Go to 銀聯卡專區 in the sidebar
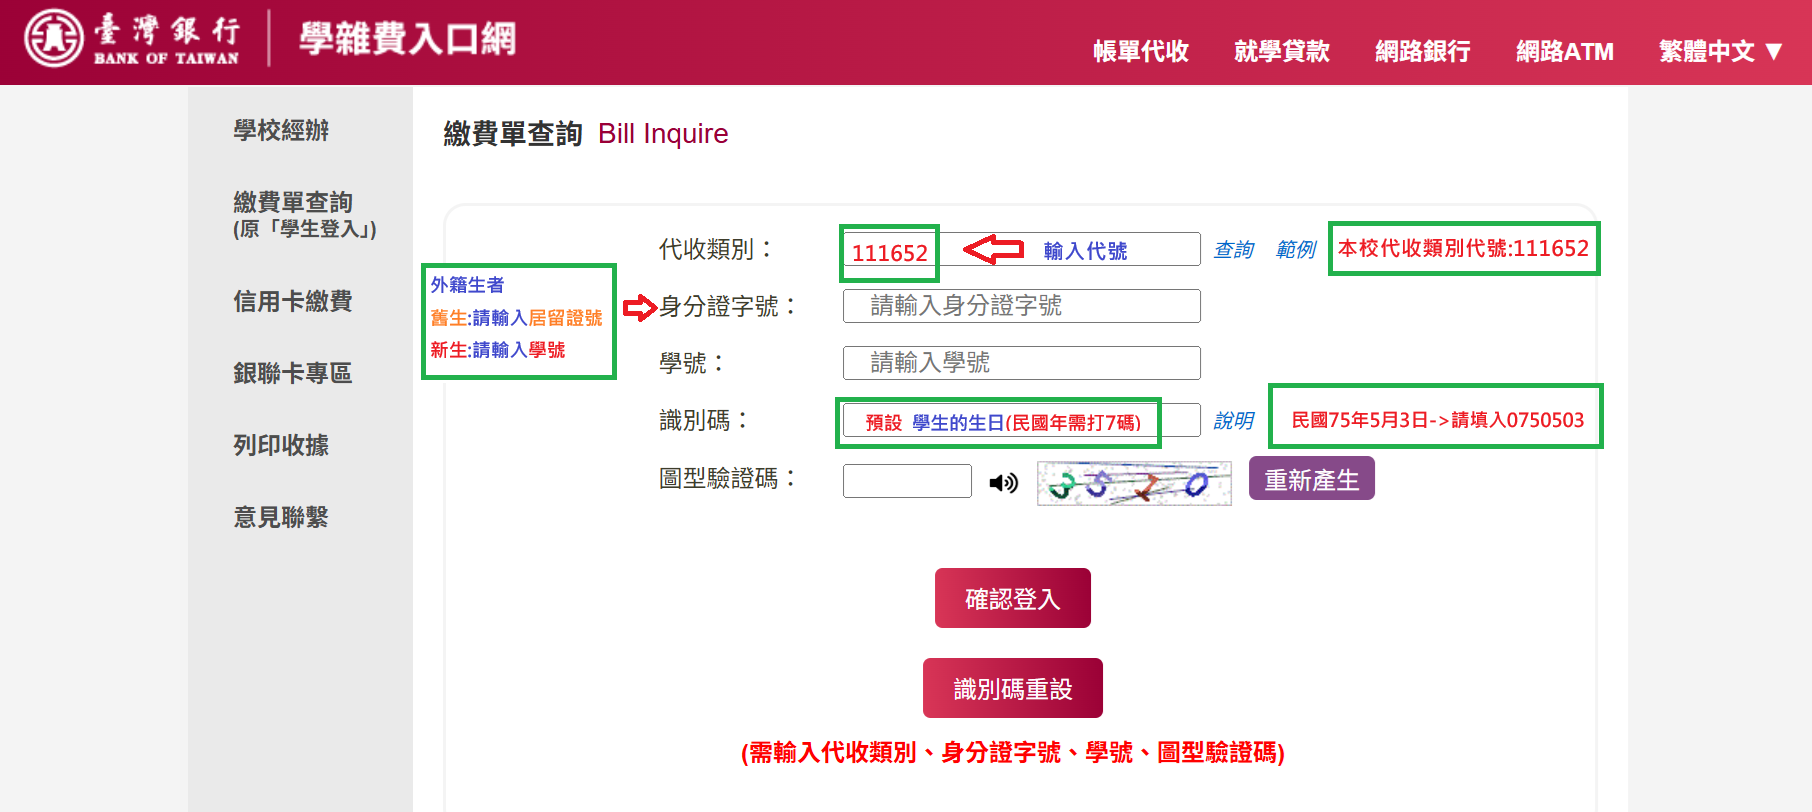Image resolution: width=1812 pixels, height=812 pixels. click(x=293, y=373)
